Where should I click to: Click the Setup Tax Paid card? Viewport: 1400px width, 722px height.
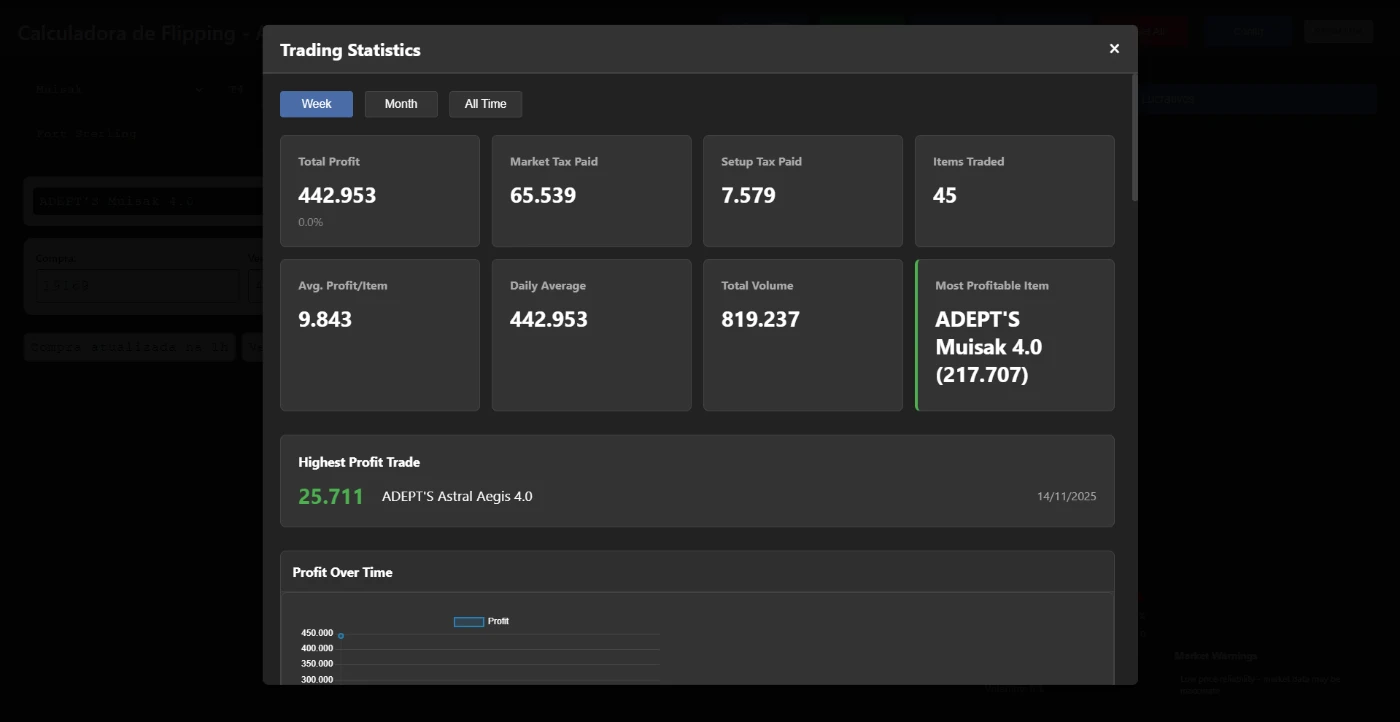click(802, 191)
